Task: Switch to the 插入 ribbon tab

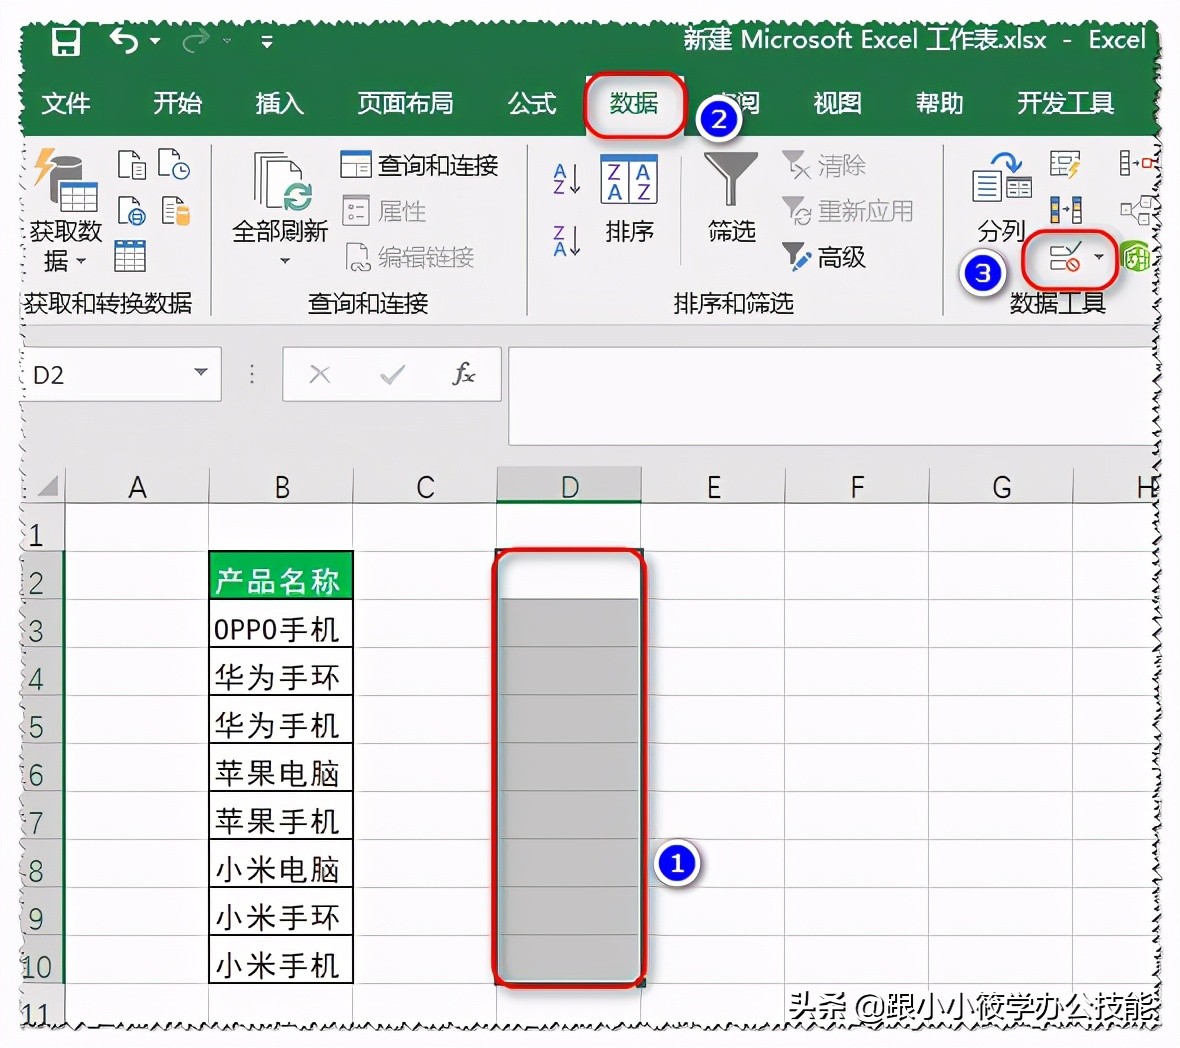Action: click(279, 103)
